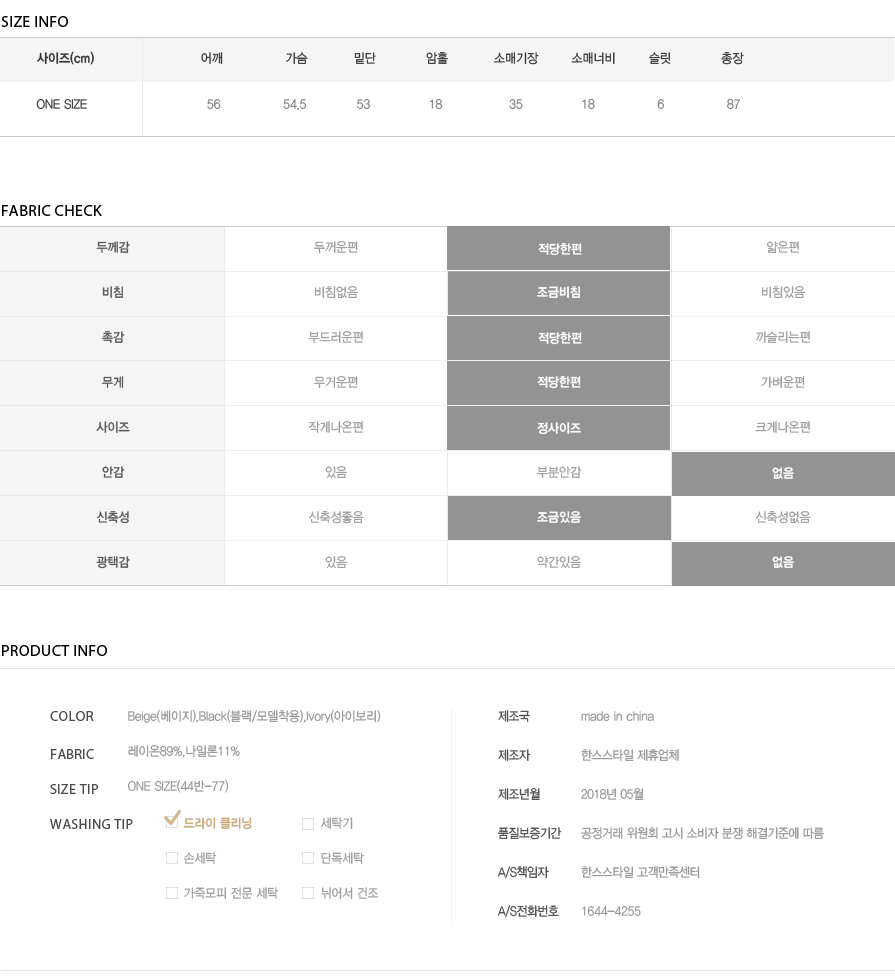
Task: Click the highlighted 조금비침 cell
Action: point(559,292)
